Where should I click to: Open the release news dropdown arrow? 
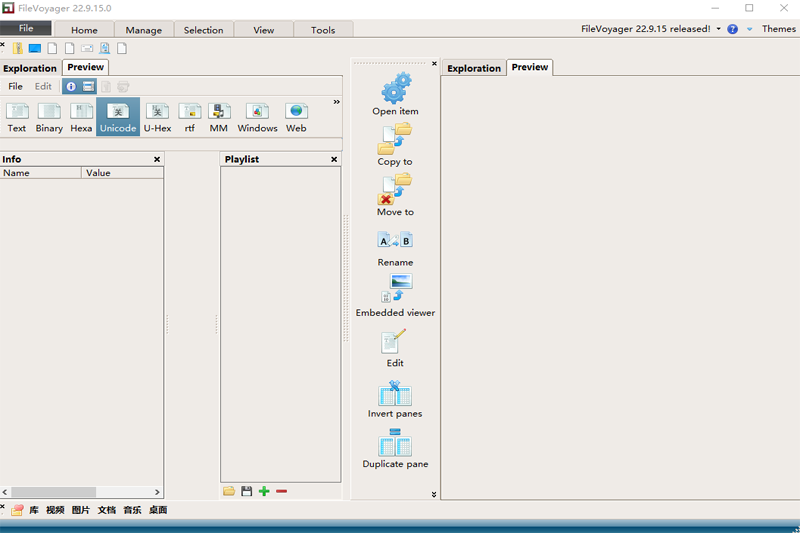click(x=718, y=29)
